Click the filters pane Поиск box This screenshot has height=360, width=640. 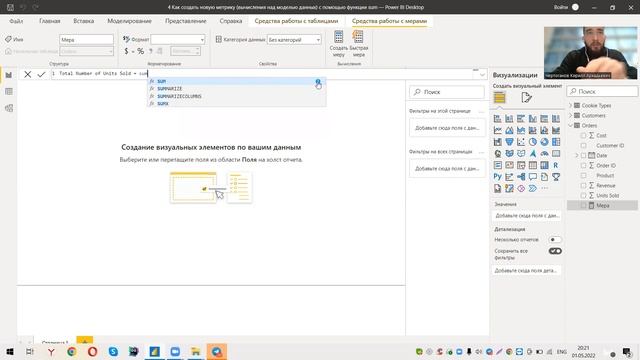pyautogui.click(x=447, y=92)
